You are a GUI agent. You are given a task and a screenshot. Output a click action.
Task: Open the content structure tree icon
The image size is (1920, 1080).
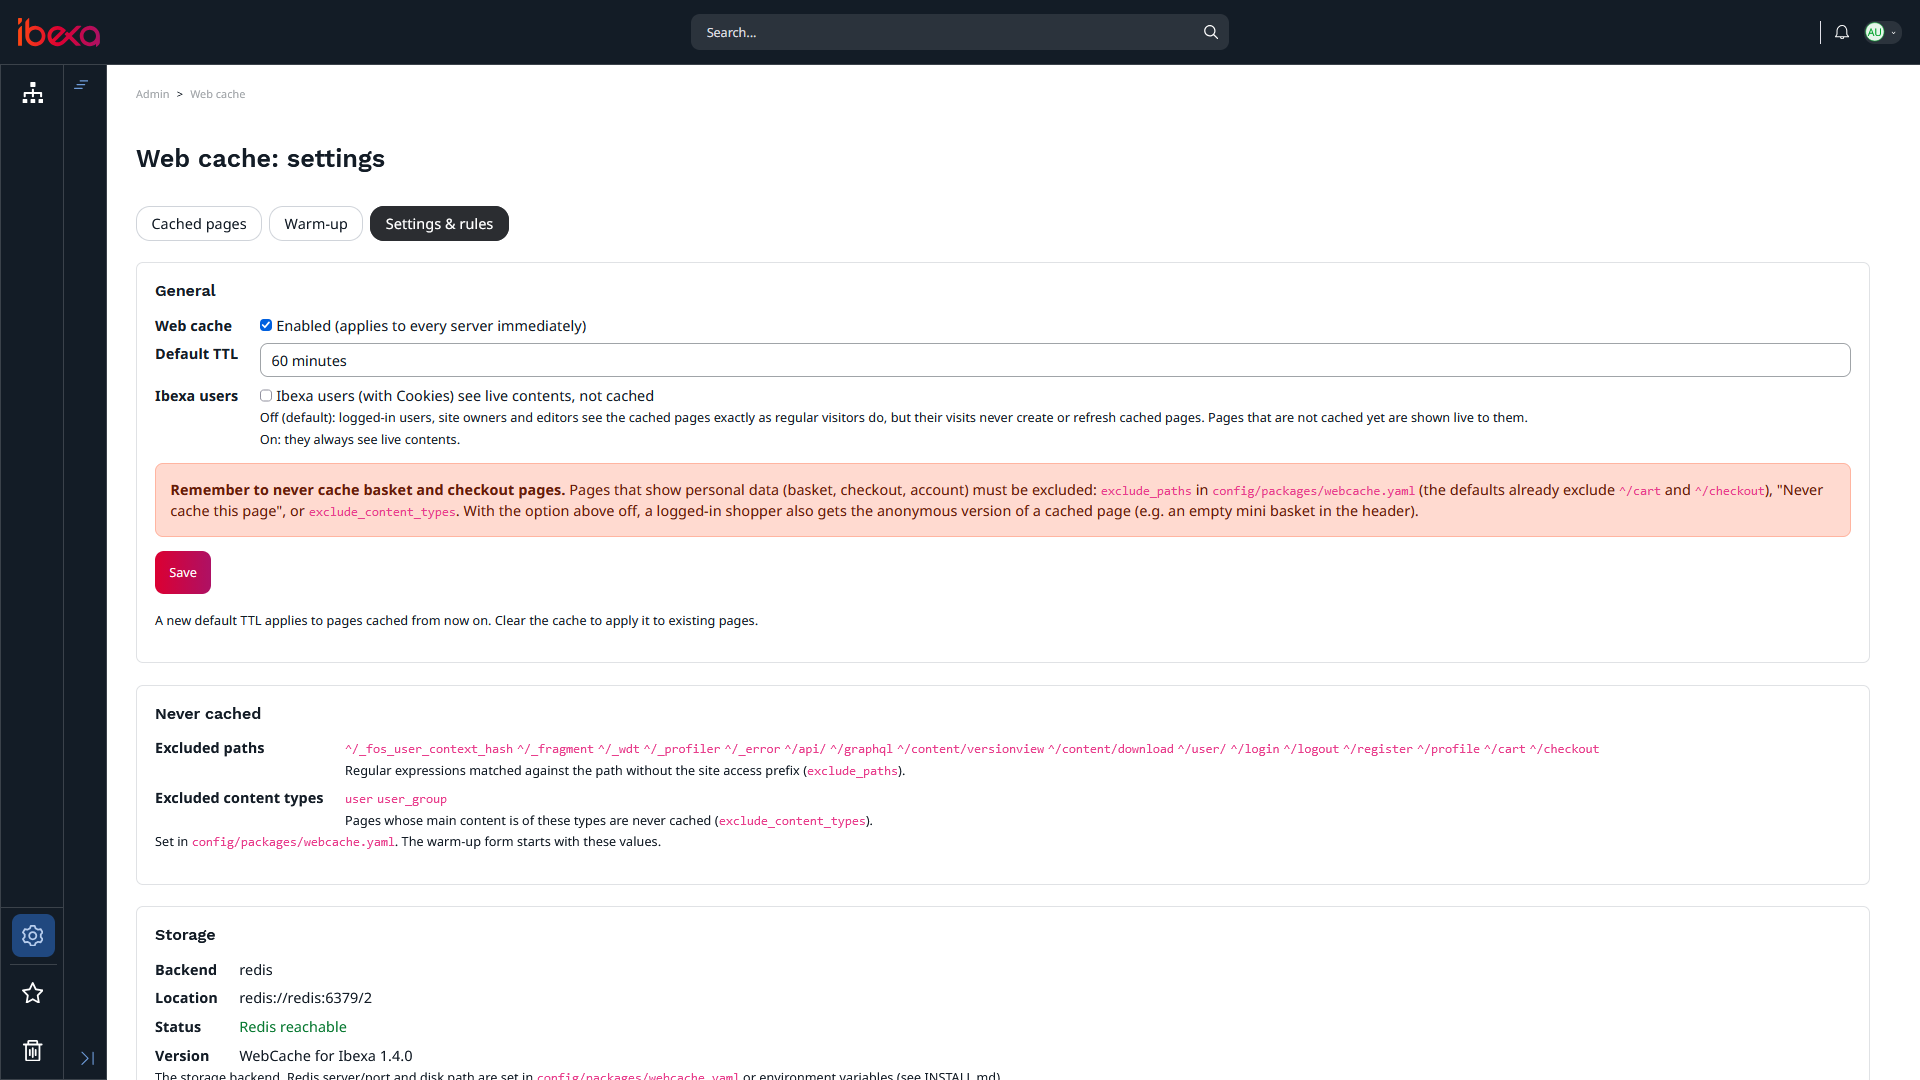point(33,93)
